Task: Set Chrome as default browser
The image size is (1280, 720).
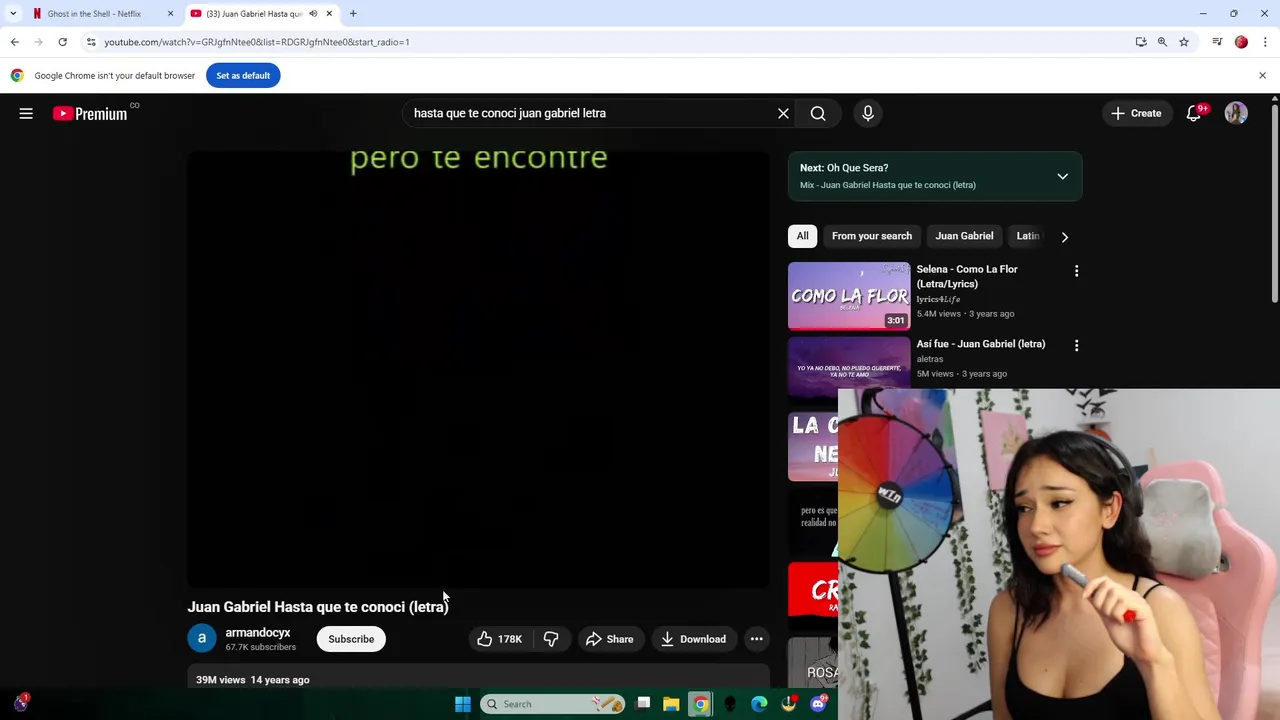Action: coord(243,75)
